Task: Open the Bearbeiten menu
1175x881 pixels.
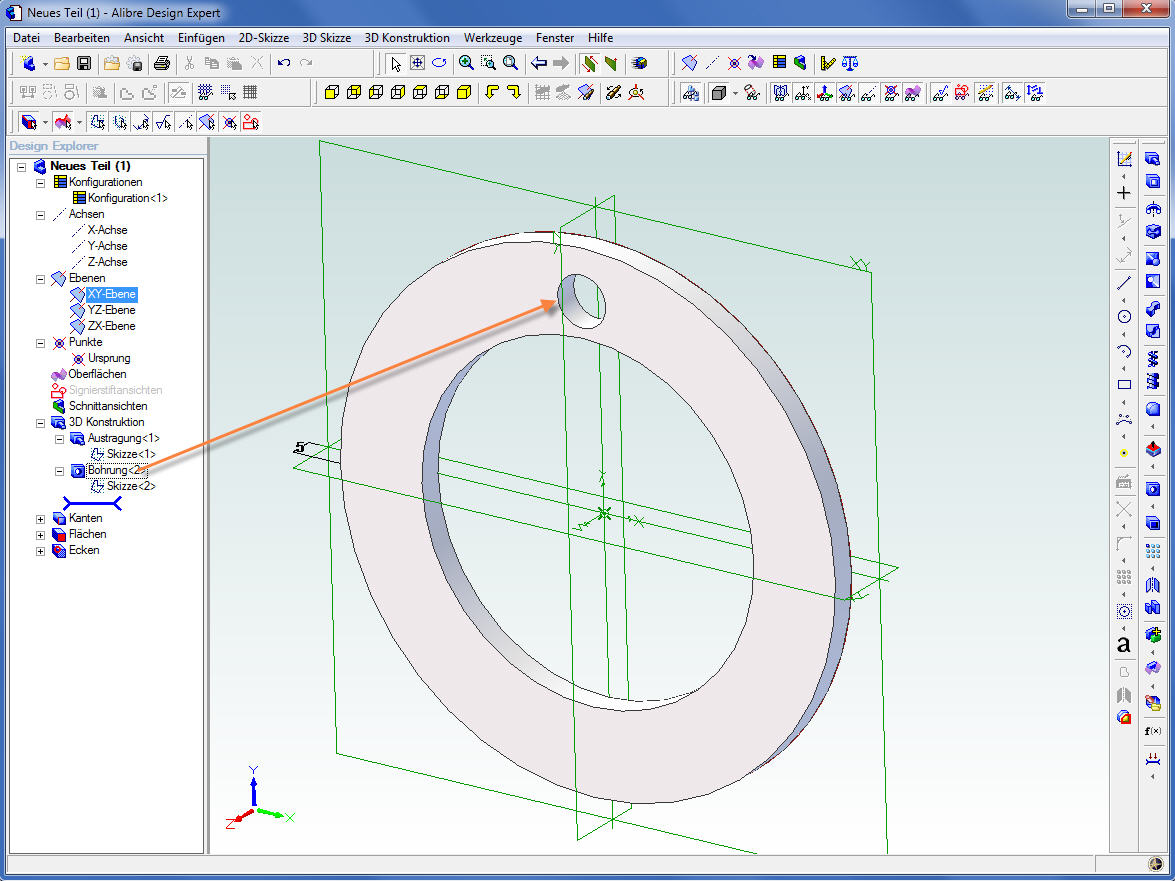Action: [x=82, y=37]
